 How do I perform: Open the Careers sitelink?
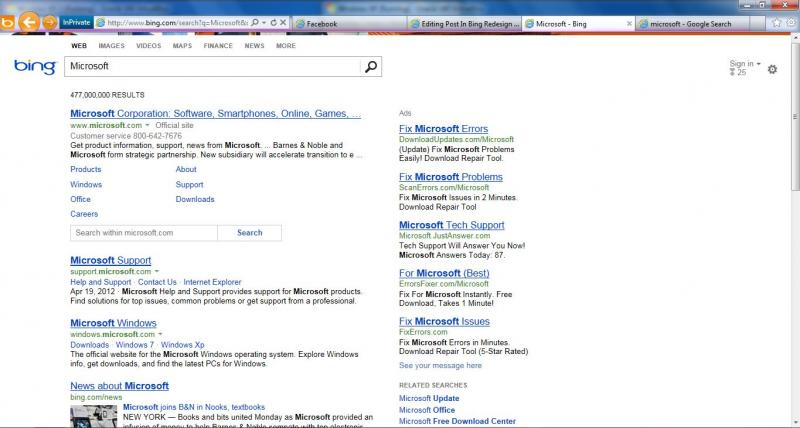click(84, 214)
